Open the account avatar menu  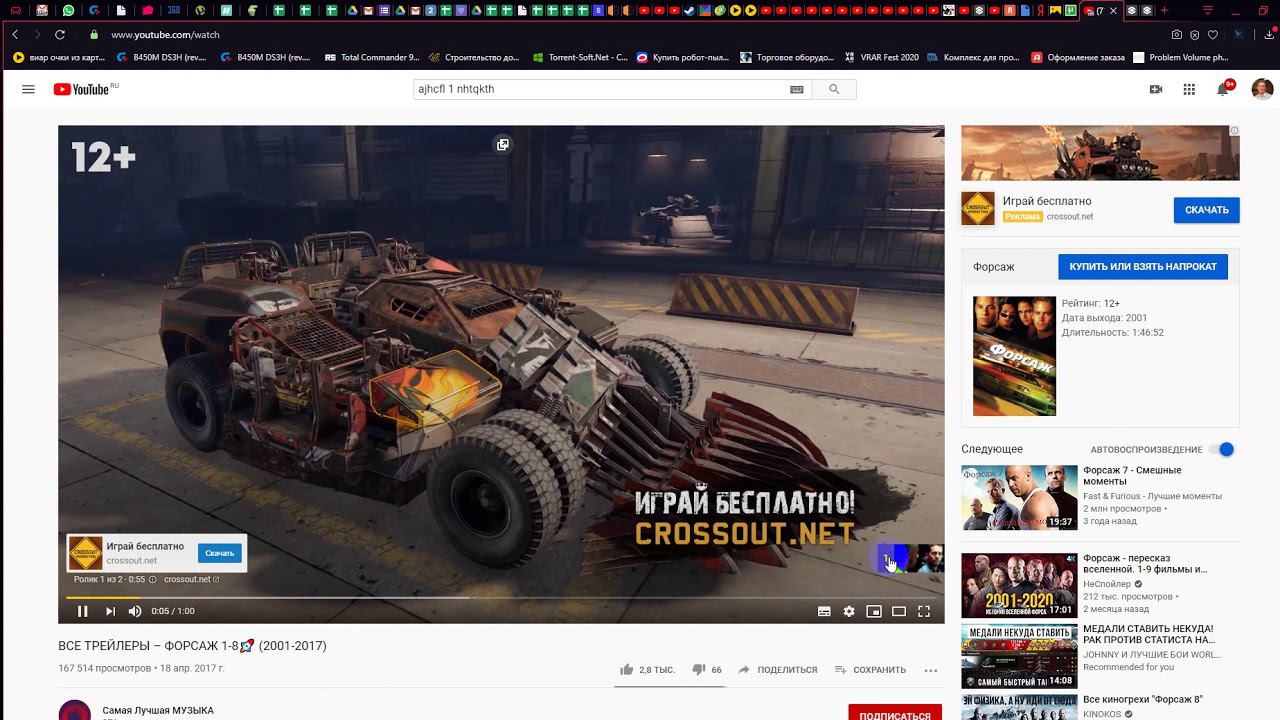1263,89
